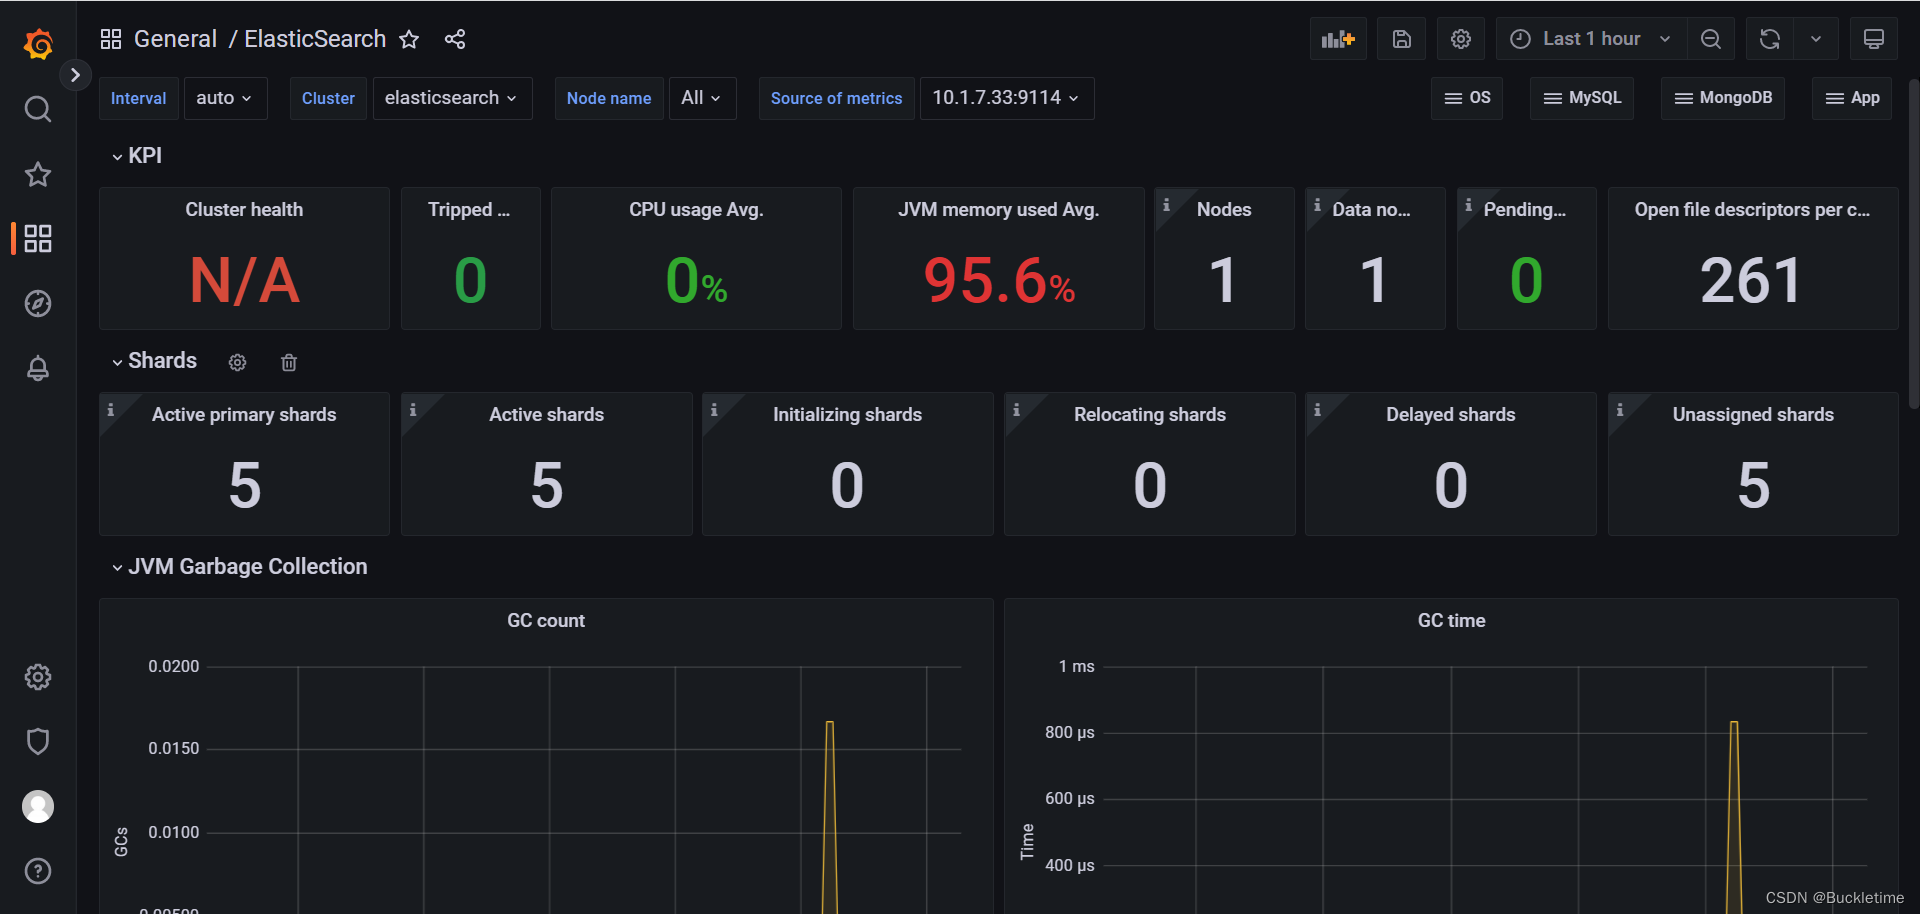
Task: Open the Node name All dropdown
Action: [x=702, y=98]
